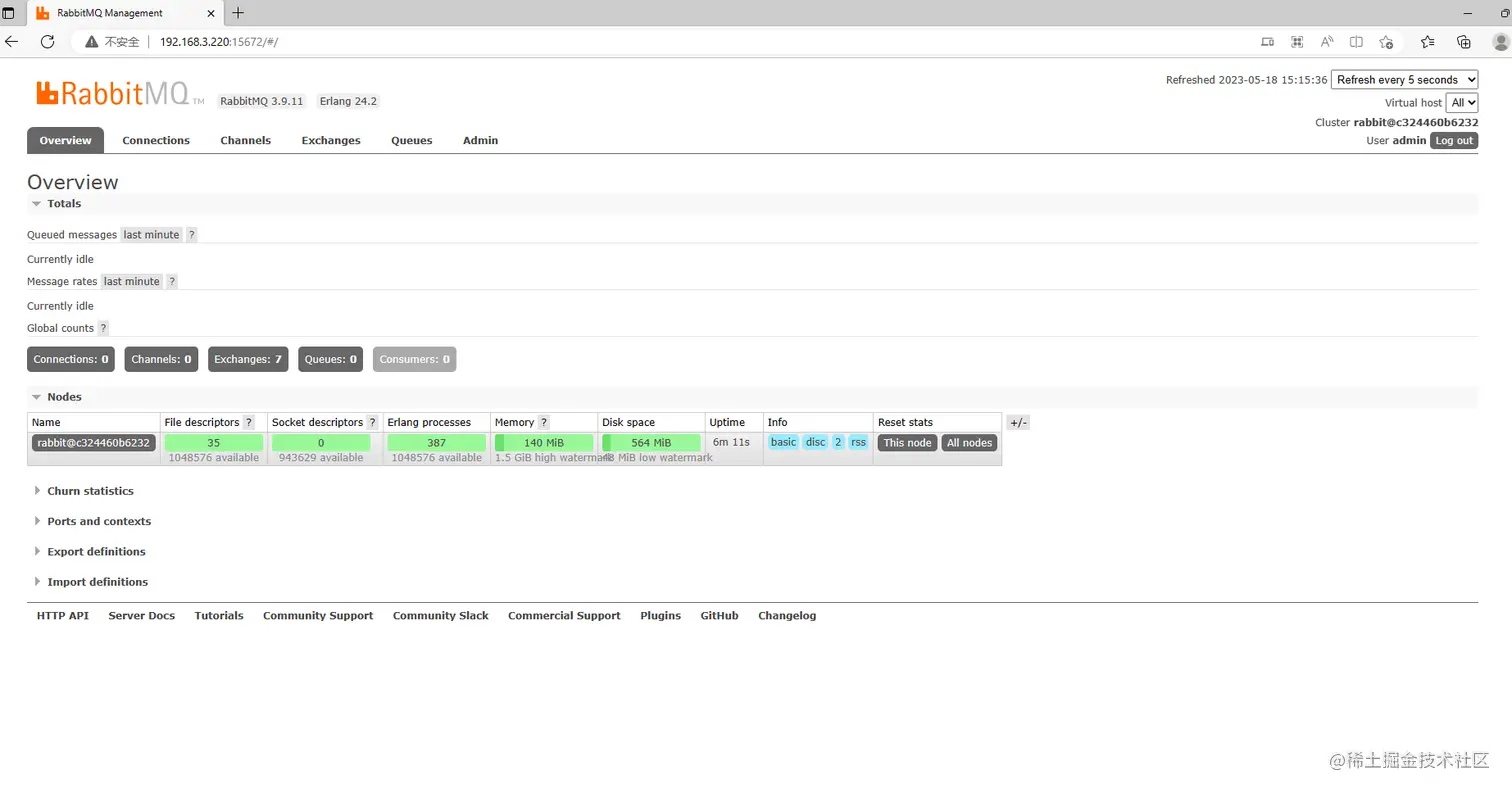Change Message rates last minute range
This screenshot has width=1512, height=793.
(132, 282)
